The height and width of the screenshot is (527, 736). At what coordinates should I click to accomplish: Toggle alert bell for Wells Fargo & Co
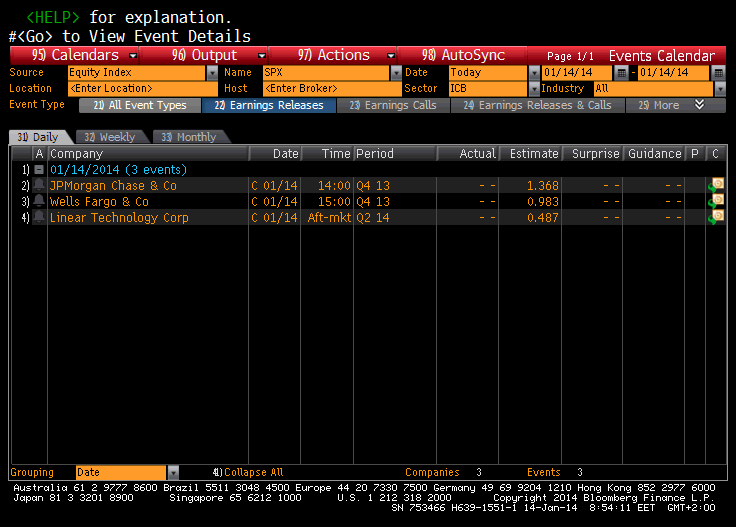click(x=39, y=201)
